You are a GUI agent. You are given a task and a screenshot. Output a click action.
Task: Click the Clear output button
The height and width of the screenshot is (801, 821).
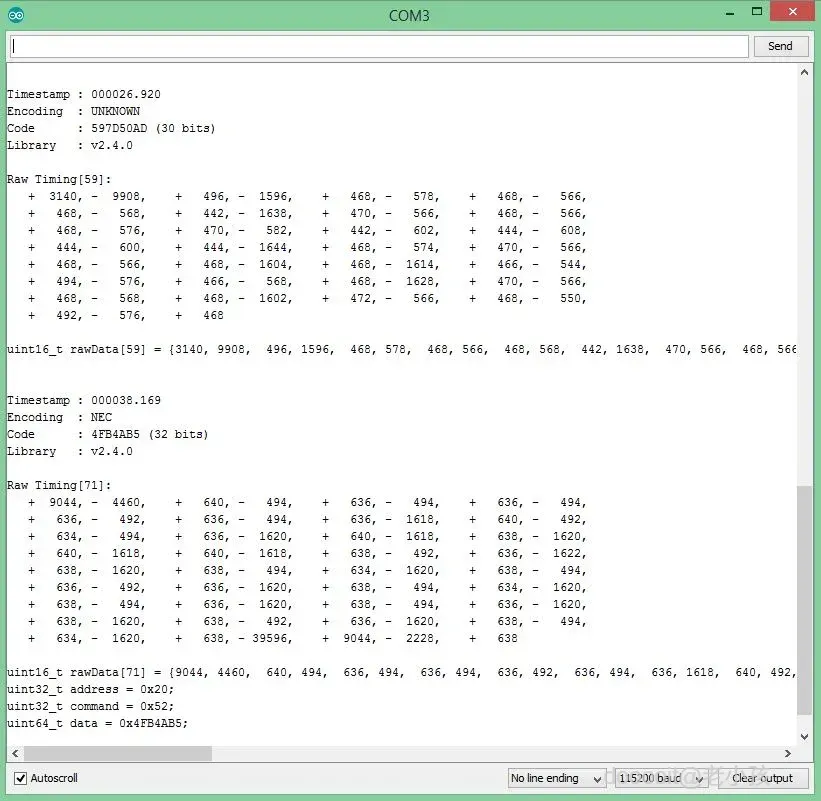click(762, 778)
